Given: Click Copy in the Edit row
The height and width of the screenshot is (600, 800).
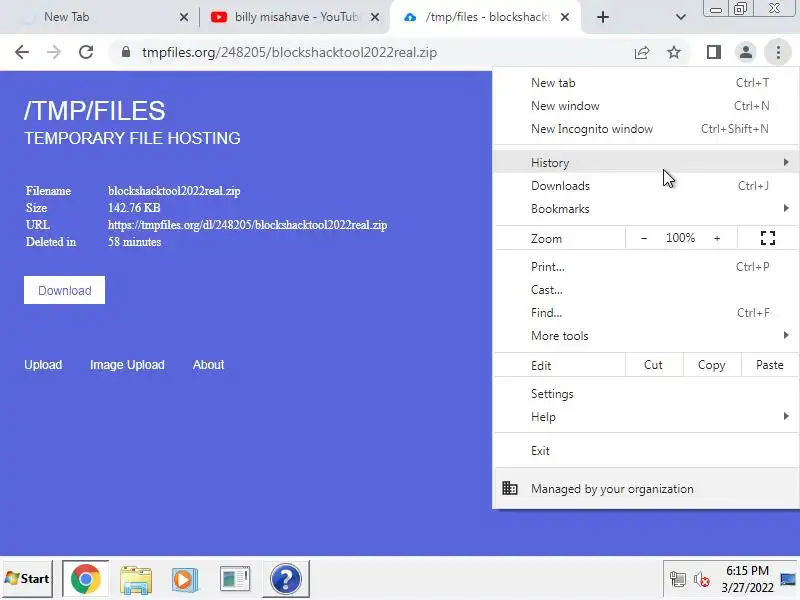Looking at the screenshot, I should [x=712, y=365].
